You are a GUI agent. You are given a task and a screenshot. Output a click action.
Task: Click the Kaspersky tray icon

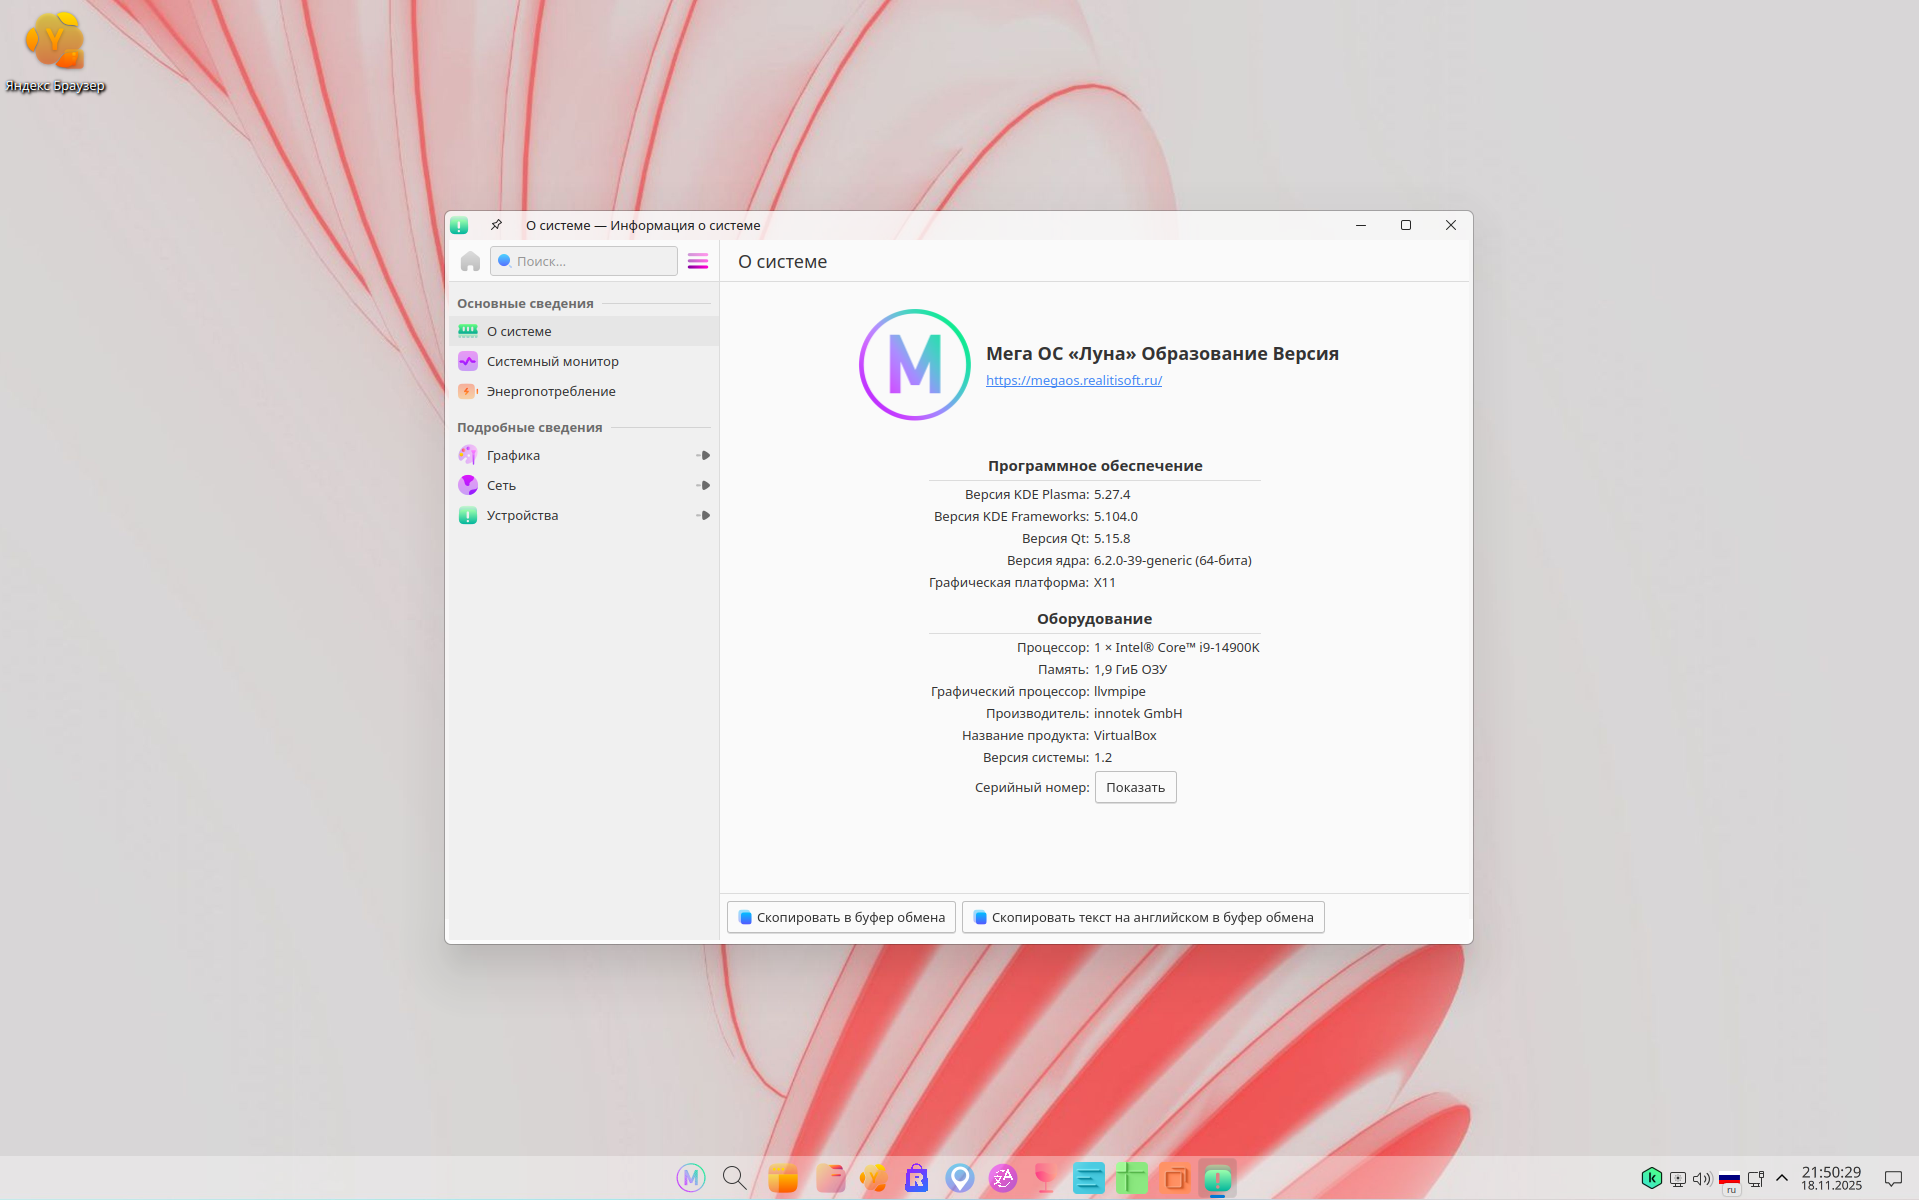point(1652,1178)
